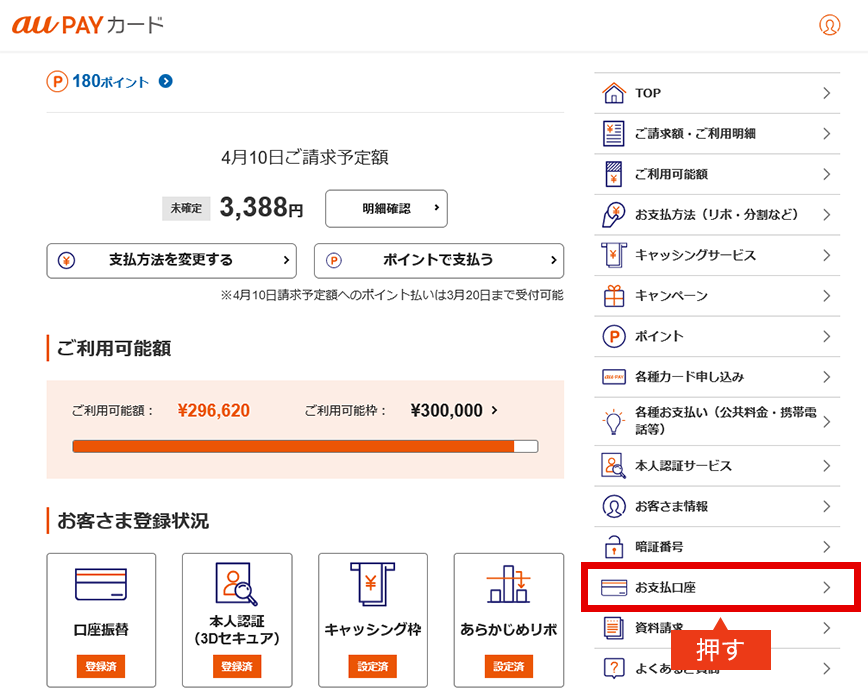868x690 pixels.
Task: Click the padlock icon for 暗証番号
Action: 613,547
